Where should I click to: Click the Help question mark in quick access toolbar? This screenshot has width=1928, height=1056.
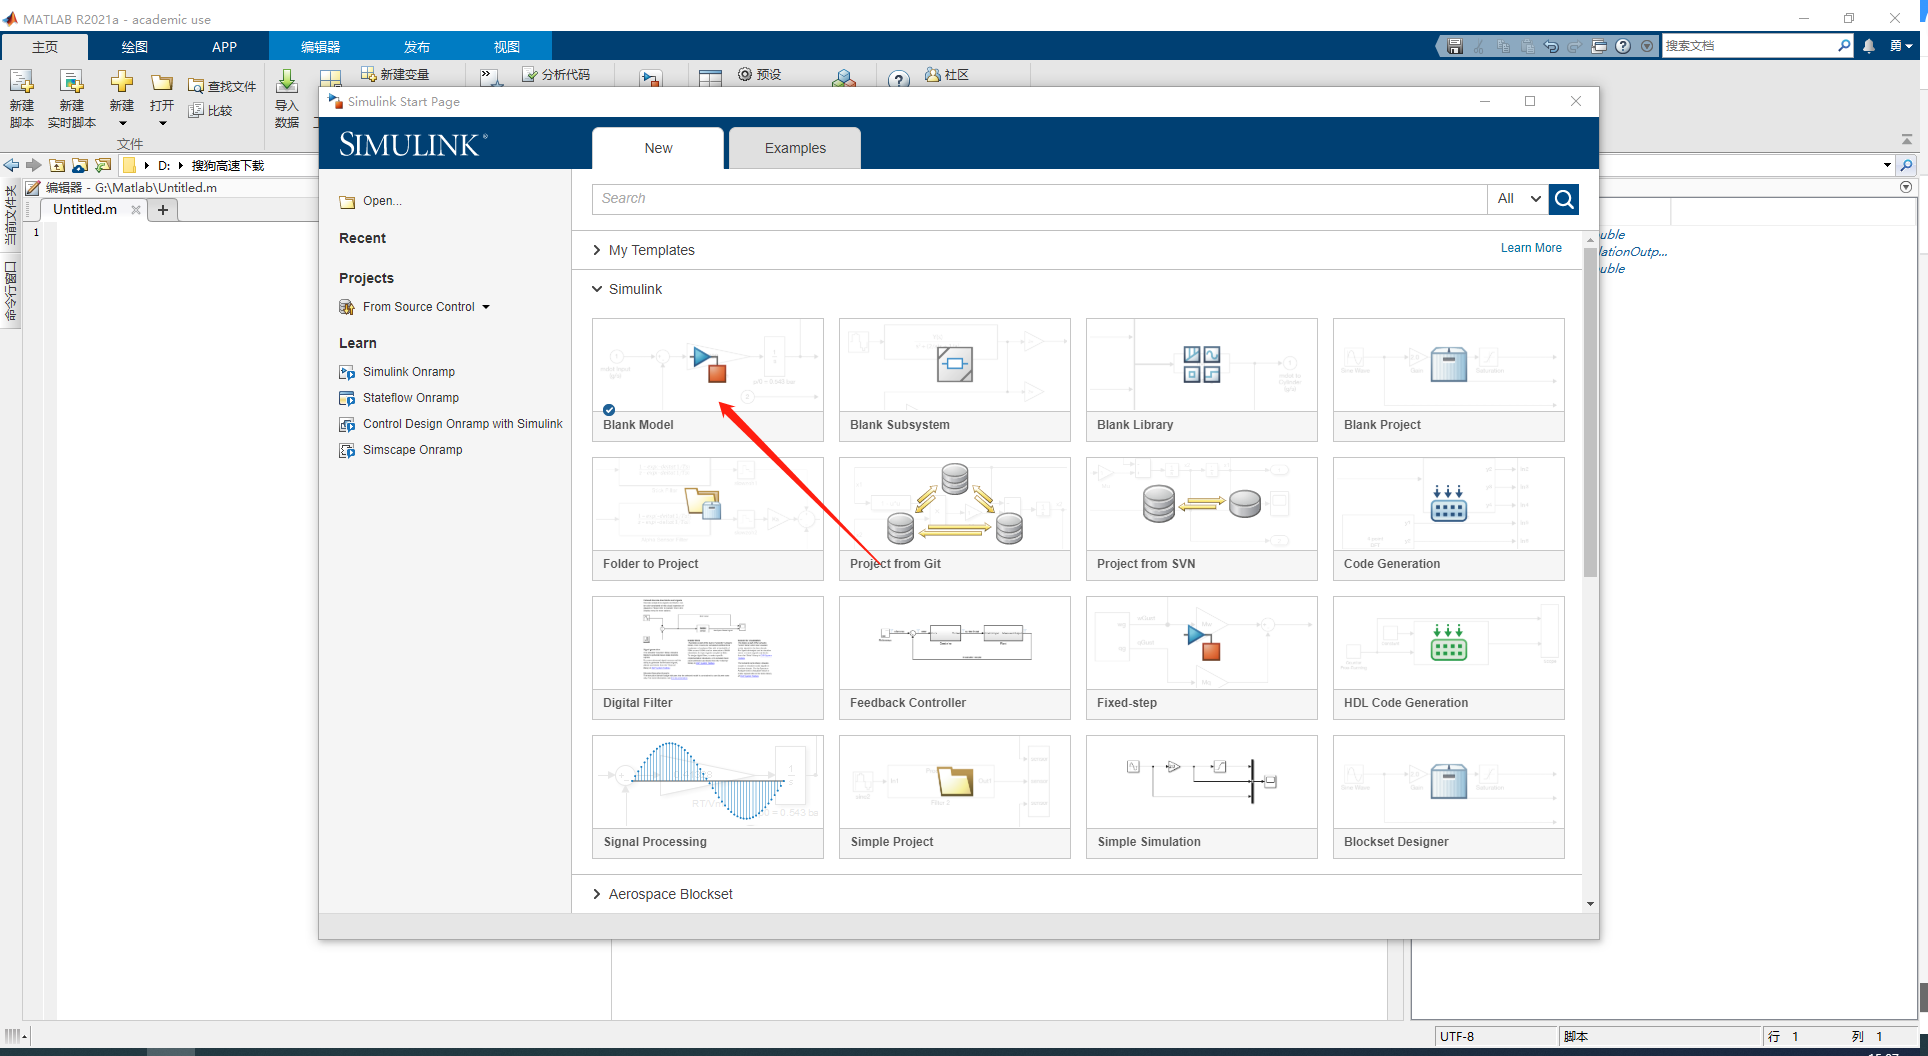pyautogui.click(x=1623, y=46)
